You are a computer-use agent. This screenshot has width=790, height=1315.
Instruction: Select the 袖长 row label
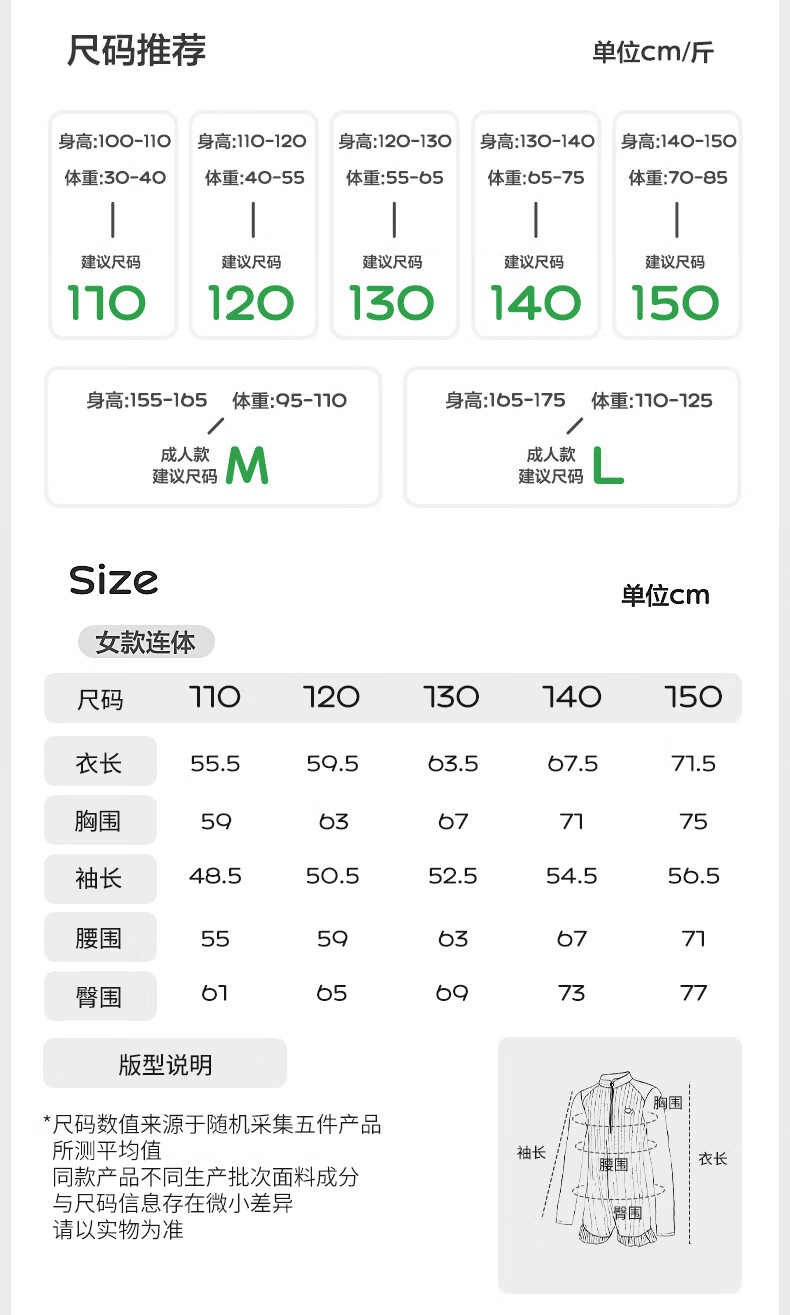100,879
